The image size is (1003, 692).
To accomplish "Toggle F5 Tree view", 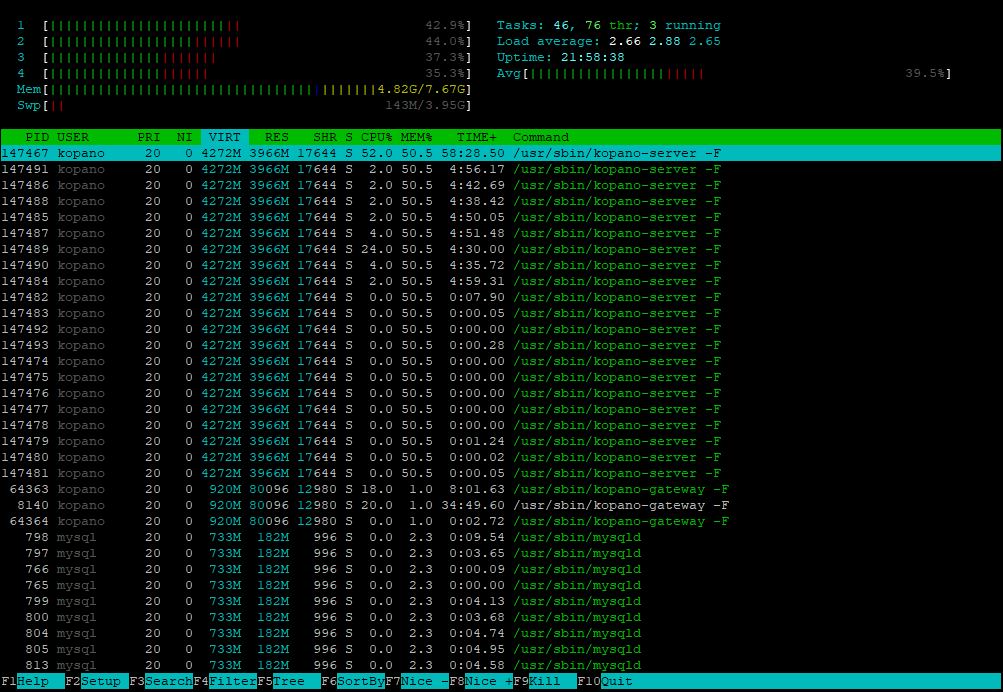I will 289,681.
